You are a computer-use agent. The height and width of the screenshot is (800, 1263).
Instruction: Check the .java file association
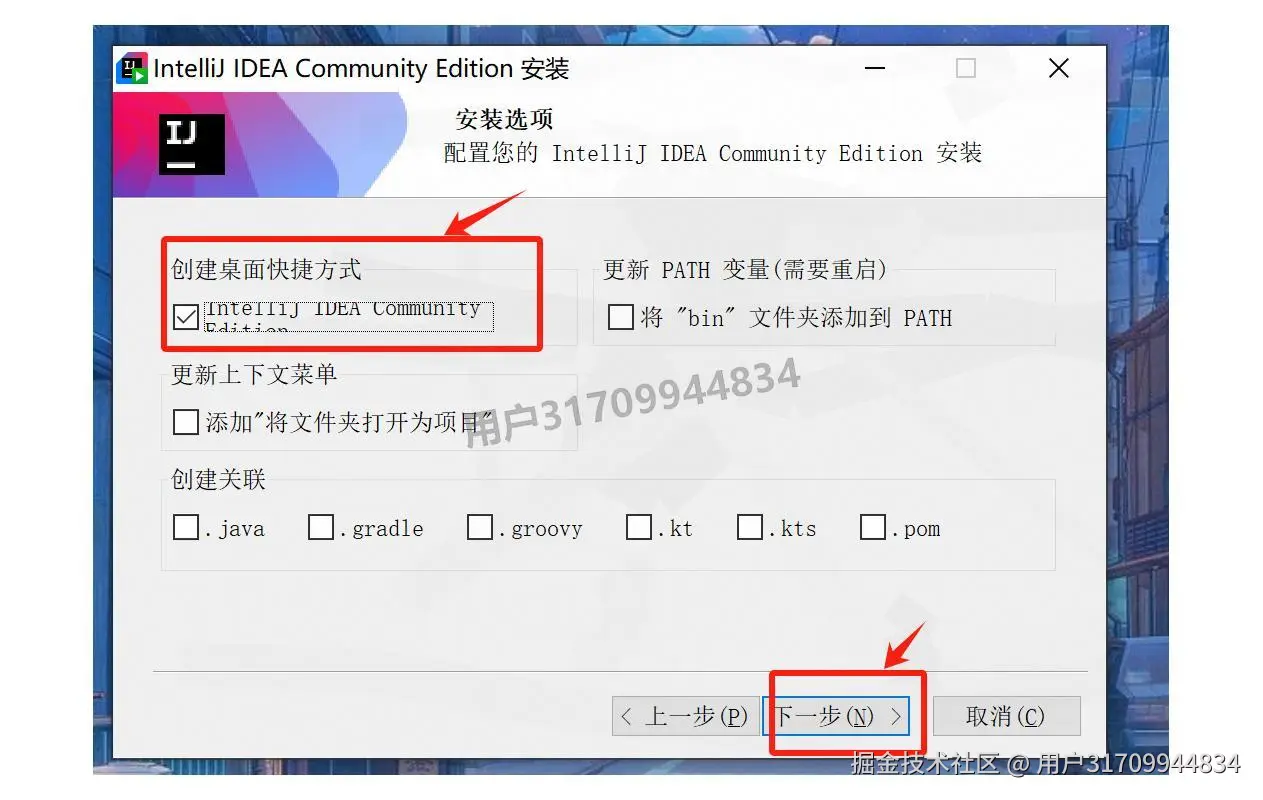[185, 527]
